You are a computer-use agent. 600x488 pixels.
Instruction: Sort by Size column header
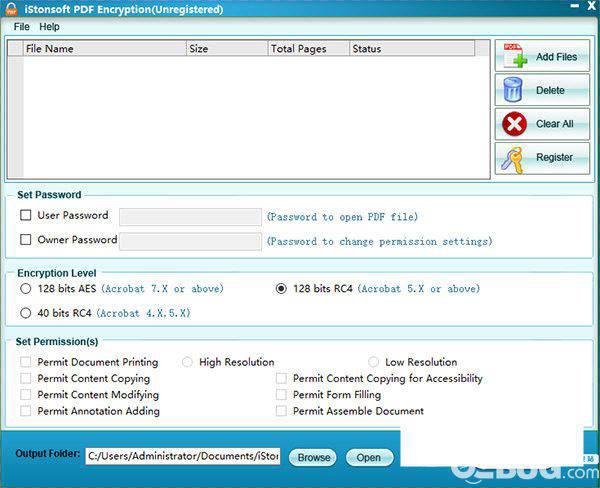pos(227,49)
